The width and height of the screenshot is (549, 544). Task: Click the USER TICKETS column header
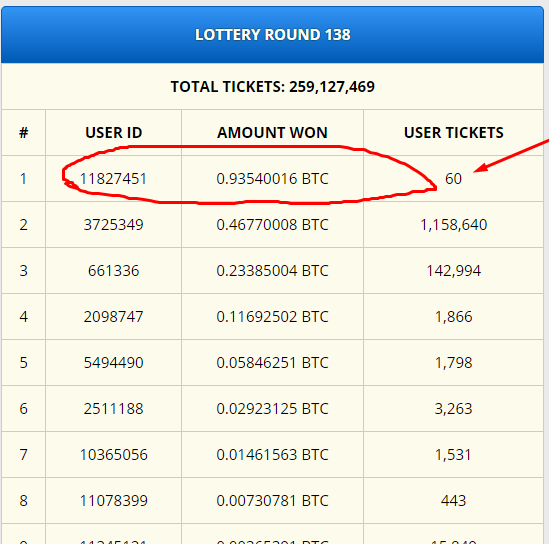tap(453, 133)
